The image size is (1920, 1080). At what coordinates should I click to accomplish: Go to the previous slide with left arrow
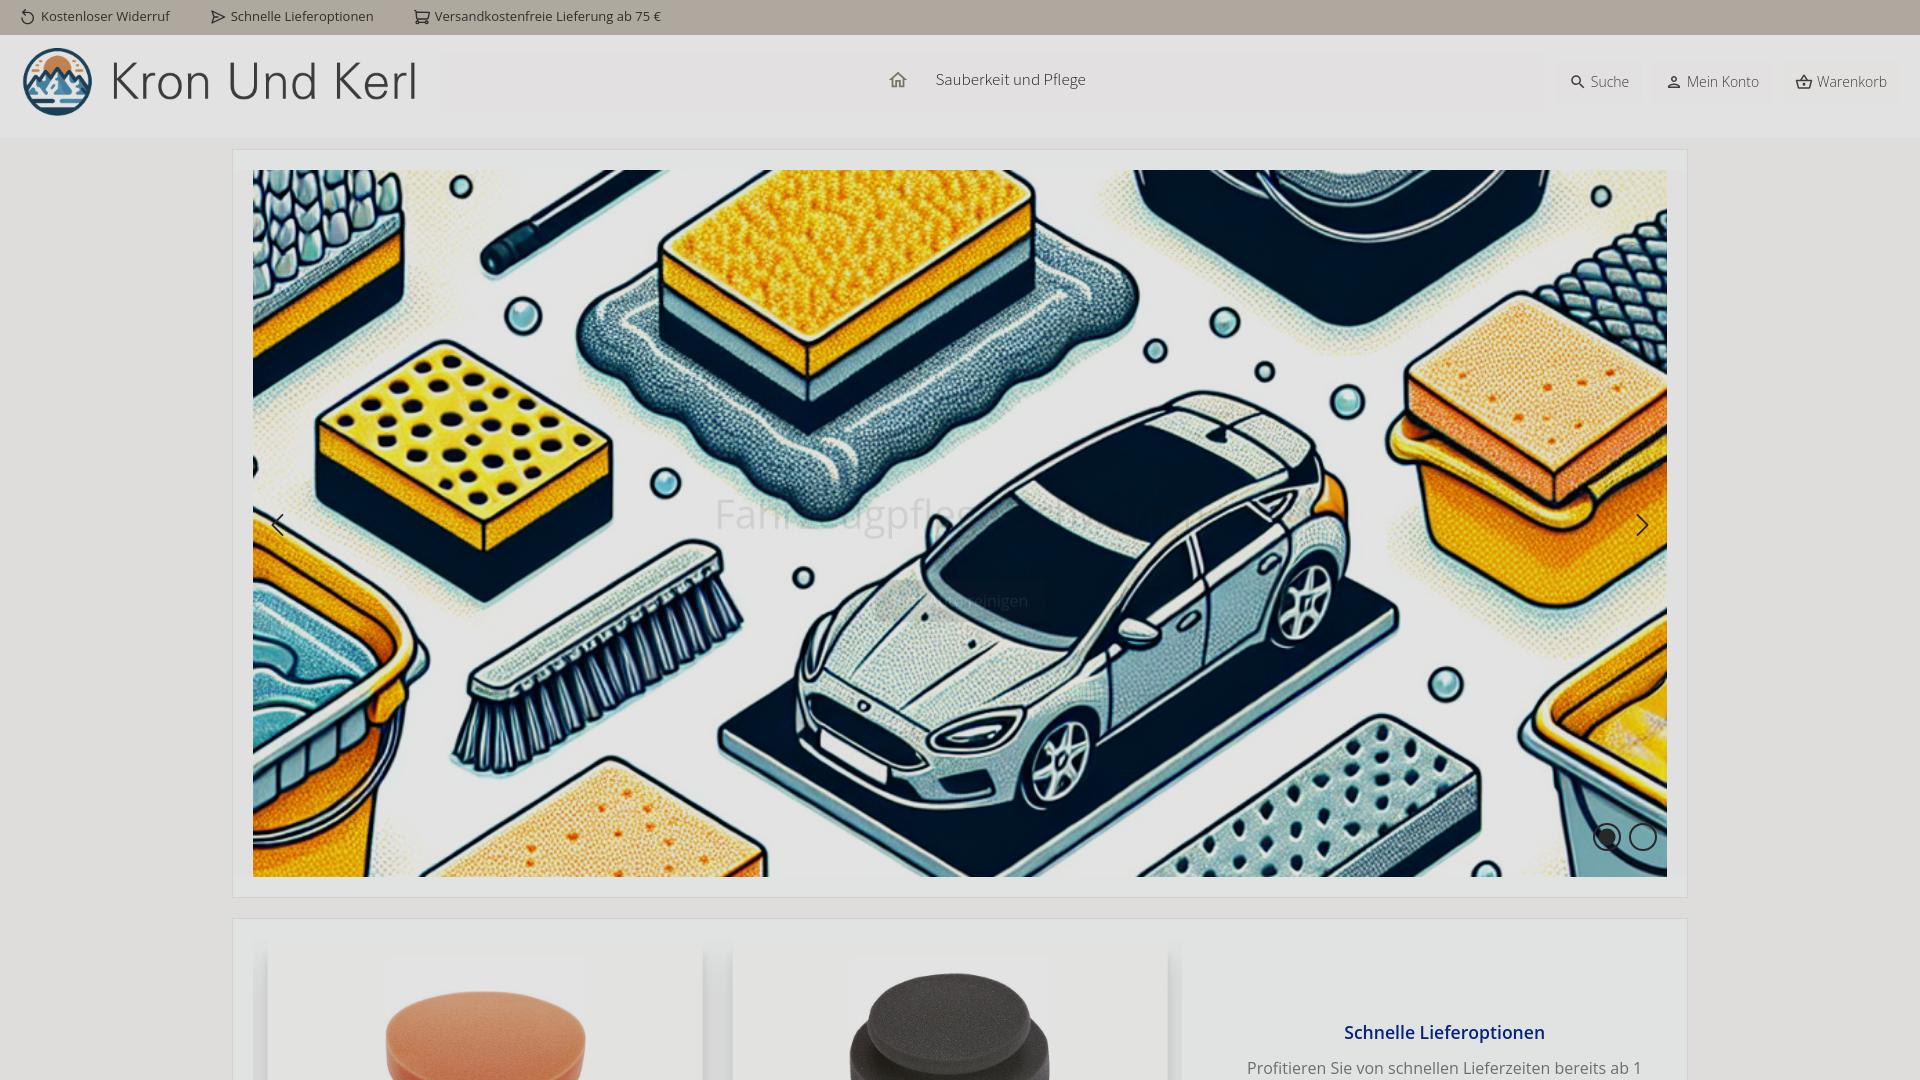coord(278,525)
